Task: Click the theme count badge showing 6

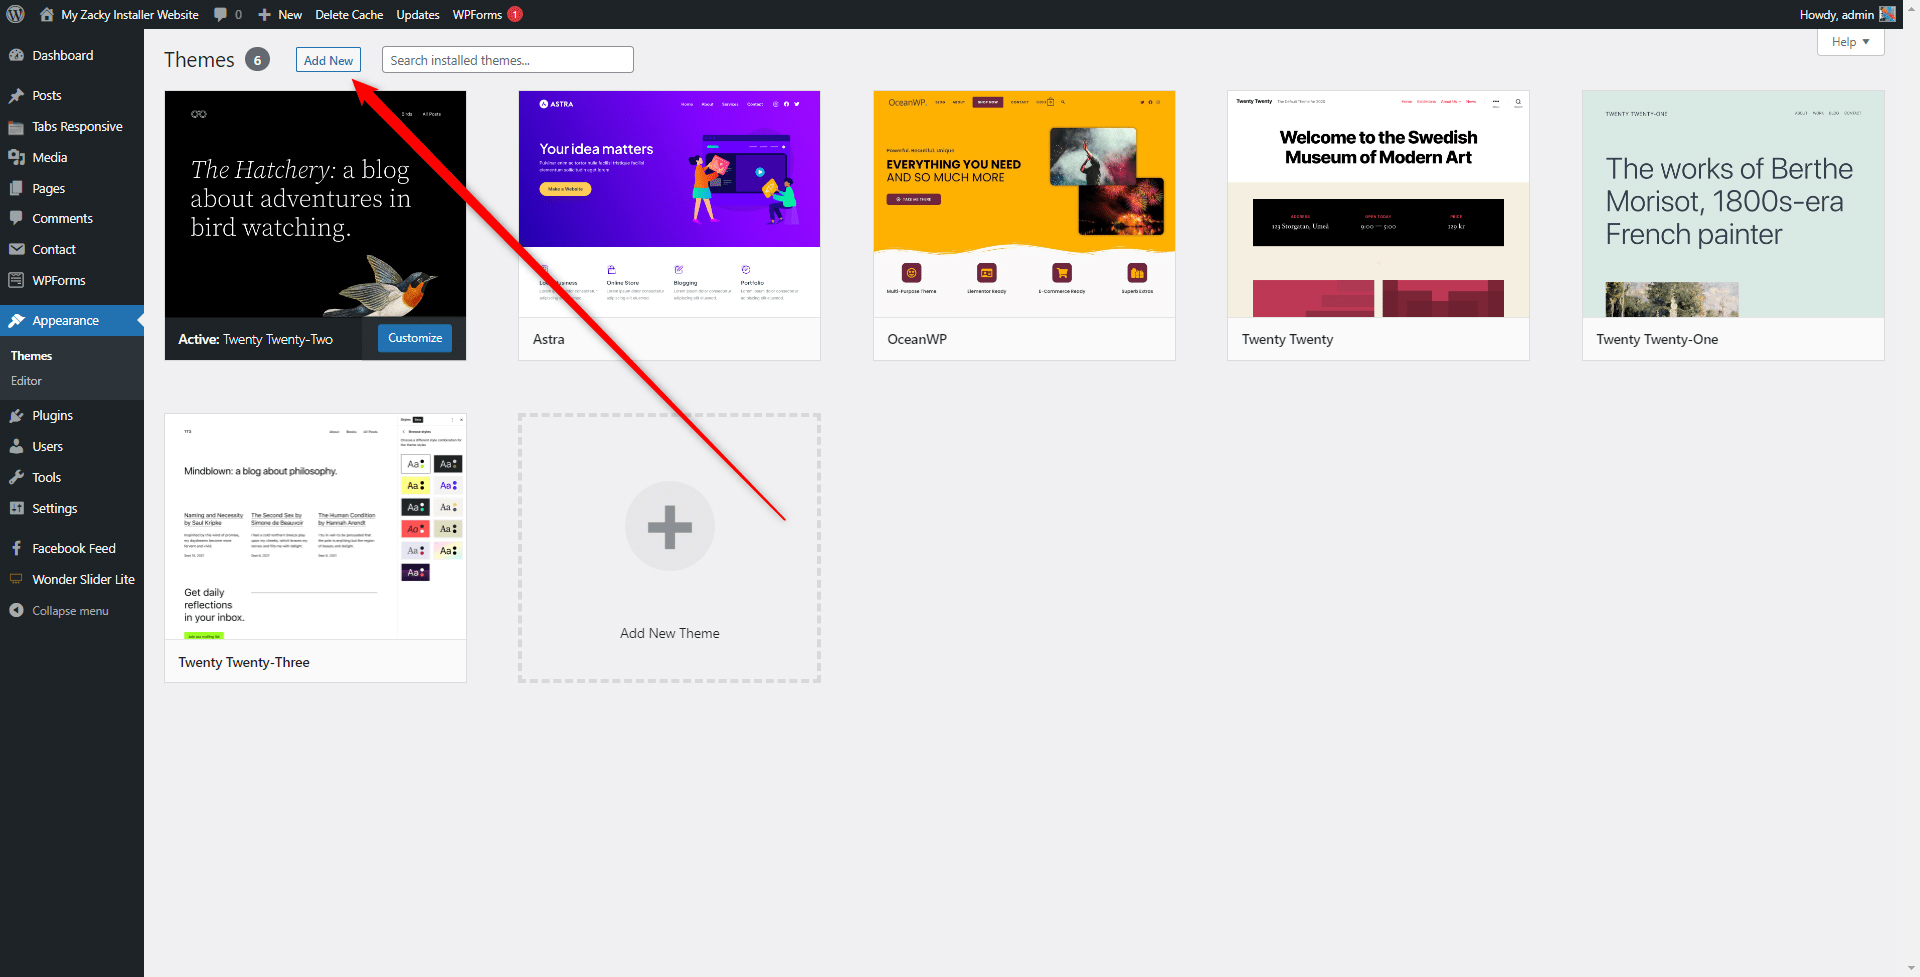Action: (x=257, y=60)
